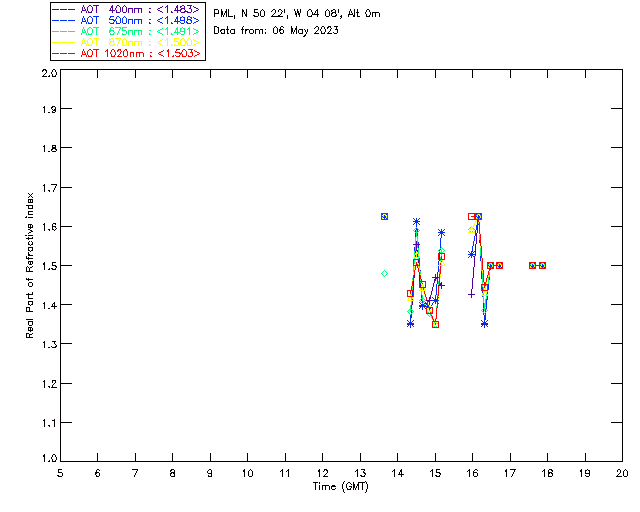Image resolution: width=640 pixels, height=512 pixels.
Task: Click y-axis tick label 1.7
Action: (49, 188)
